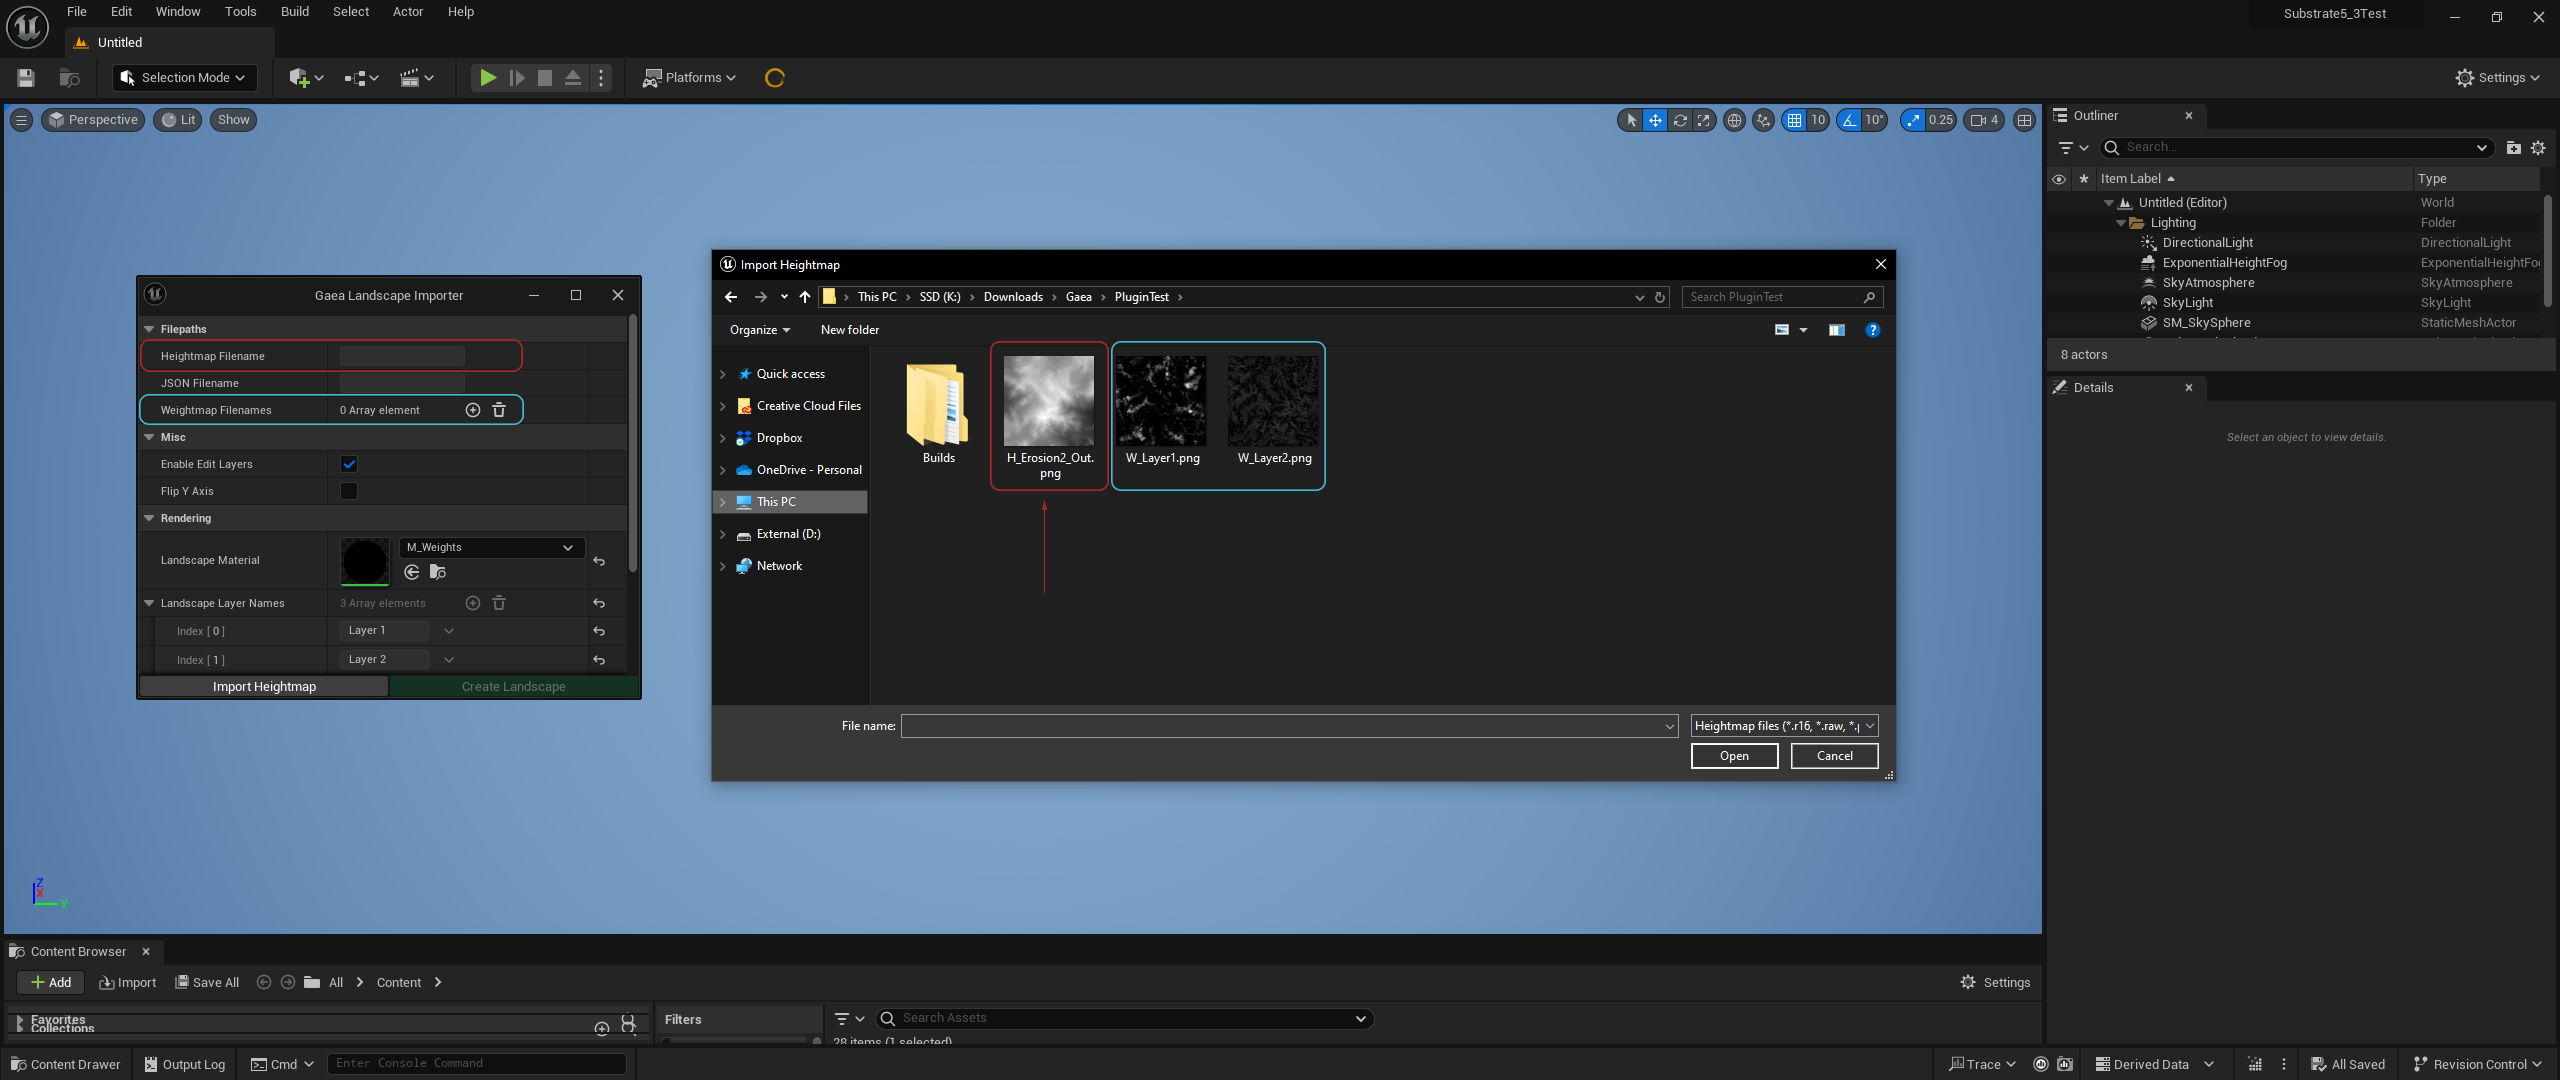Browse to Landscape Material in Content Browser
2560x1080 pixels.
(x=437, y=572)
